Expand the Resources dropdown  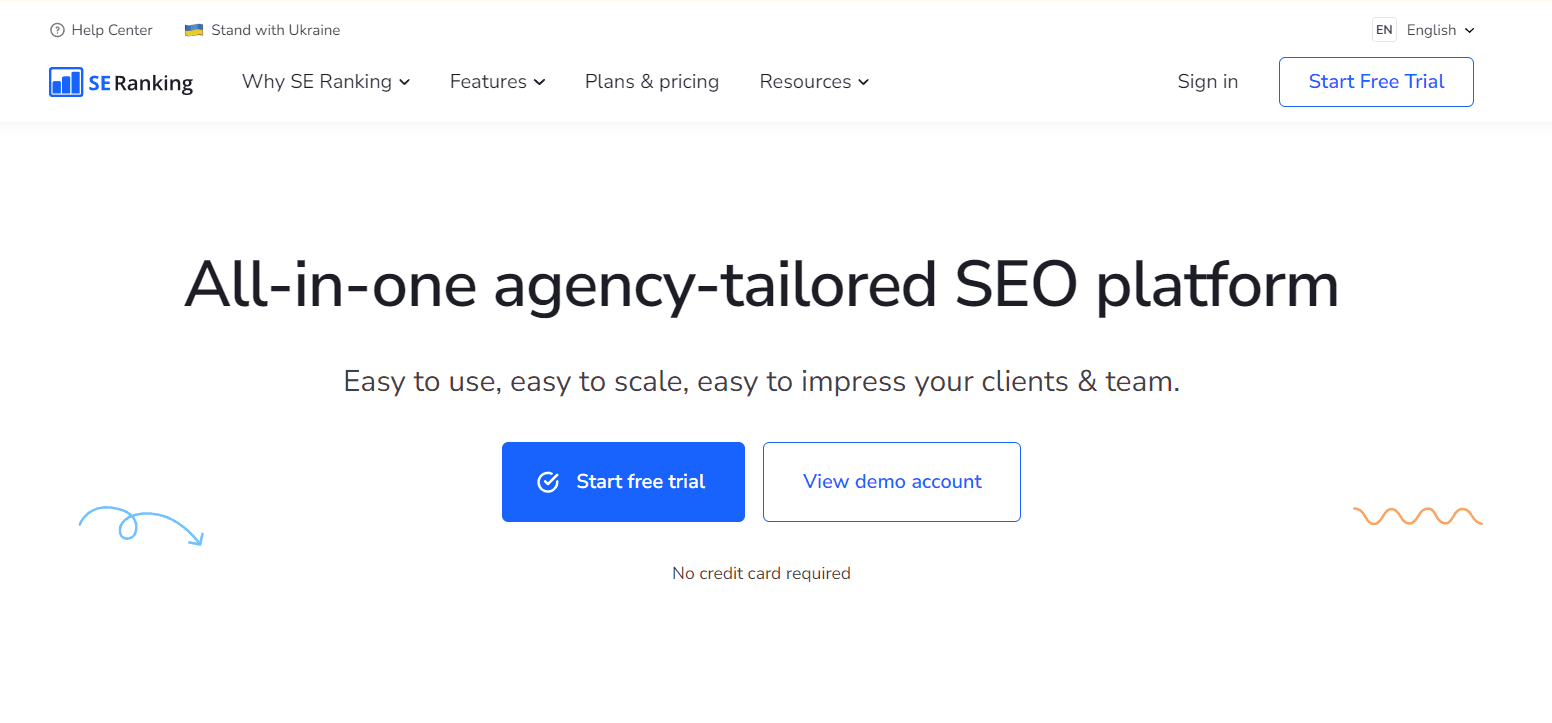point(813,81)
